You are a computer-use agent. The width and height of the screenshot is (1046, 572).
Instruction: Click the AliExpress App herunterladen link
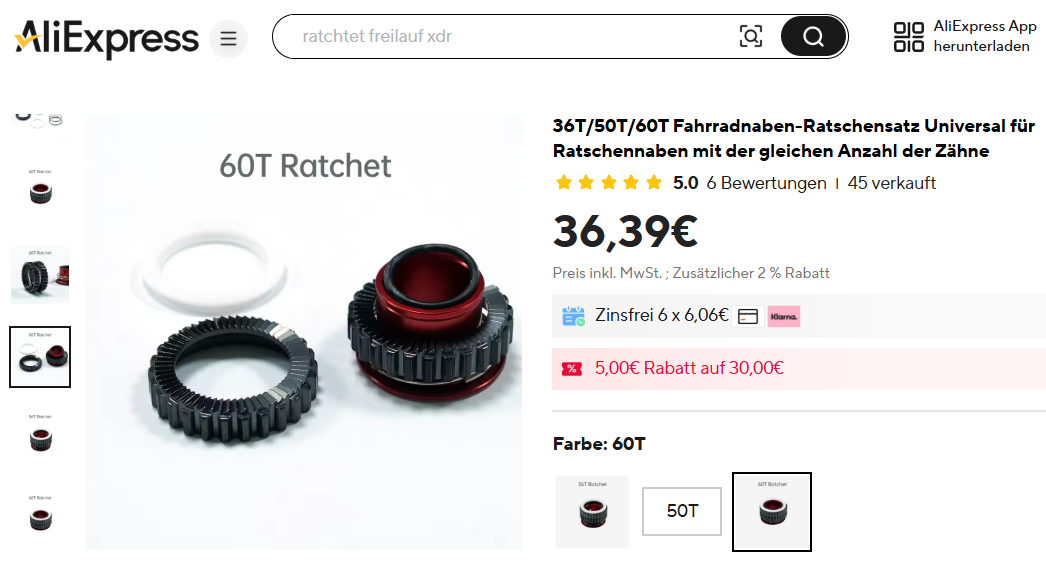click(x=985, y=36)
